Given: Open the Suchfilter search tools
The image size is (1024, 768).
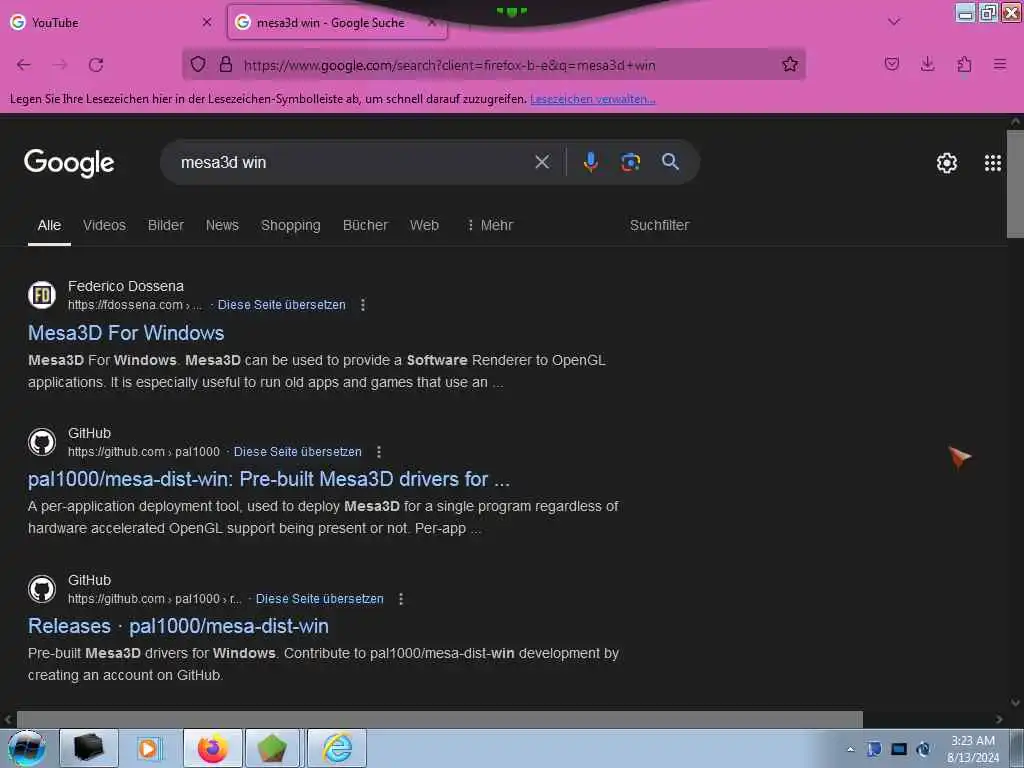Looking at the screenshot, I should (x=659, y=225).
